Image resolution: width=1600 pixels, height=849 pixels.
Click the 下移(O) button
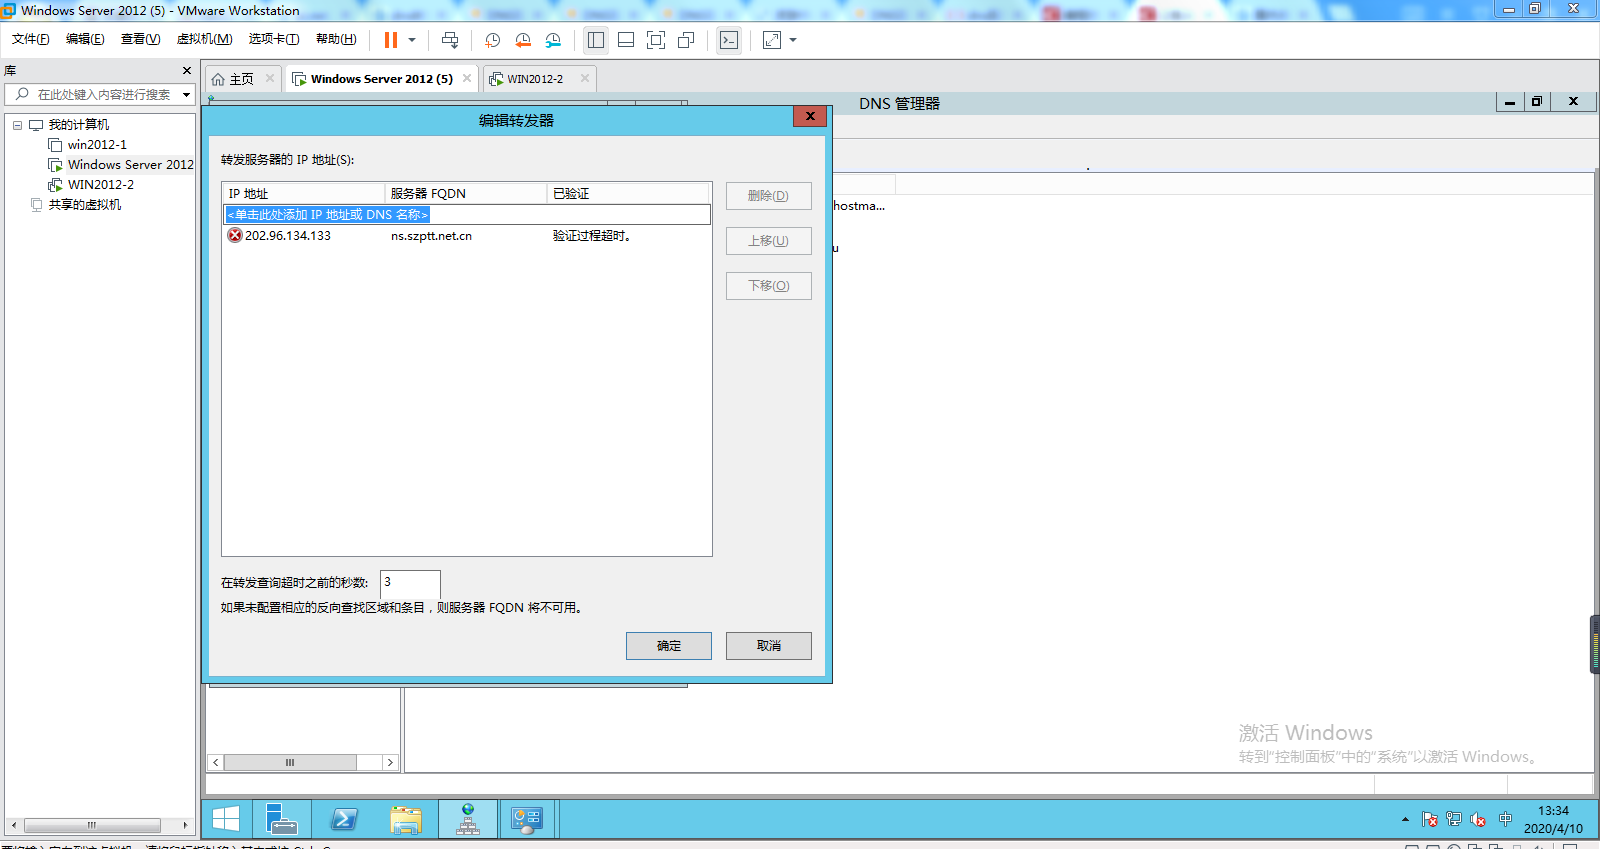tap(768, 286)
